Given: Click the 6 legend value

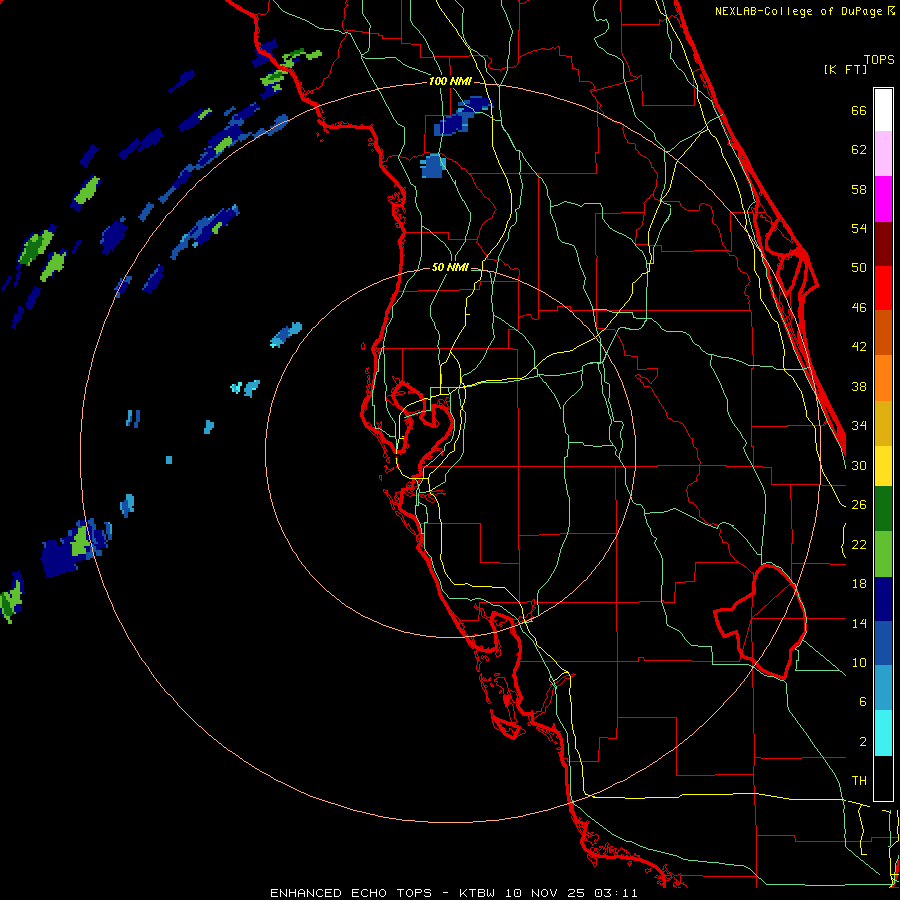Looking at the screenshot, I should tap(862, 702).
